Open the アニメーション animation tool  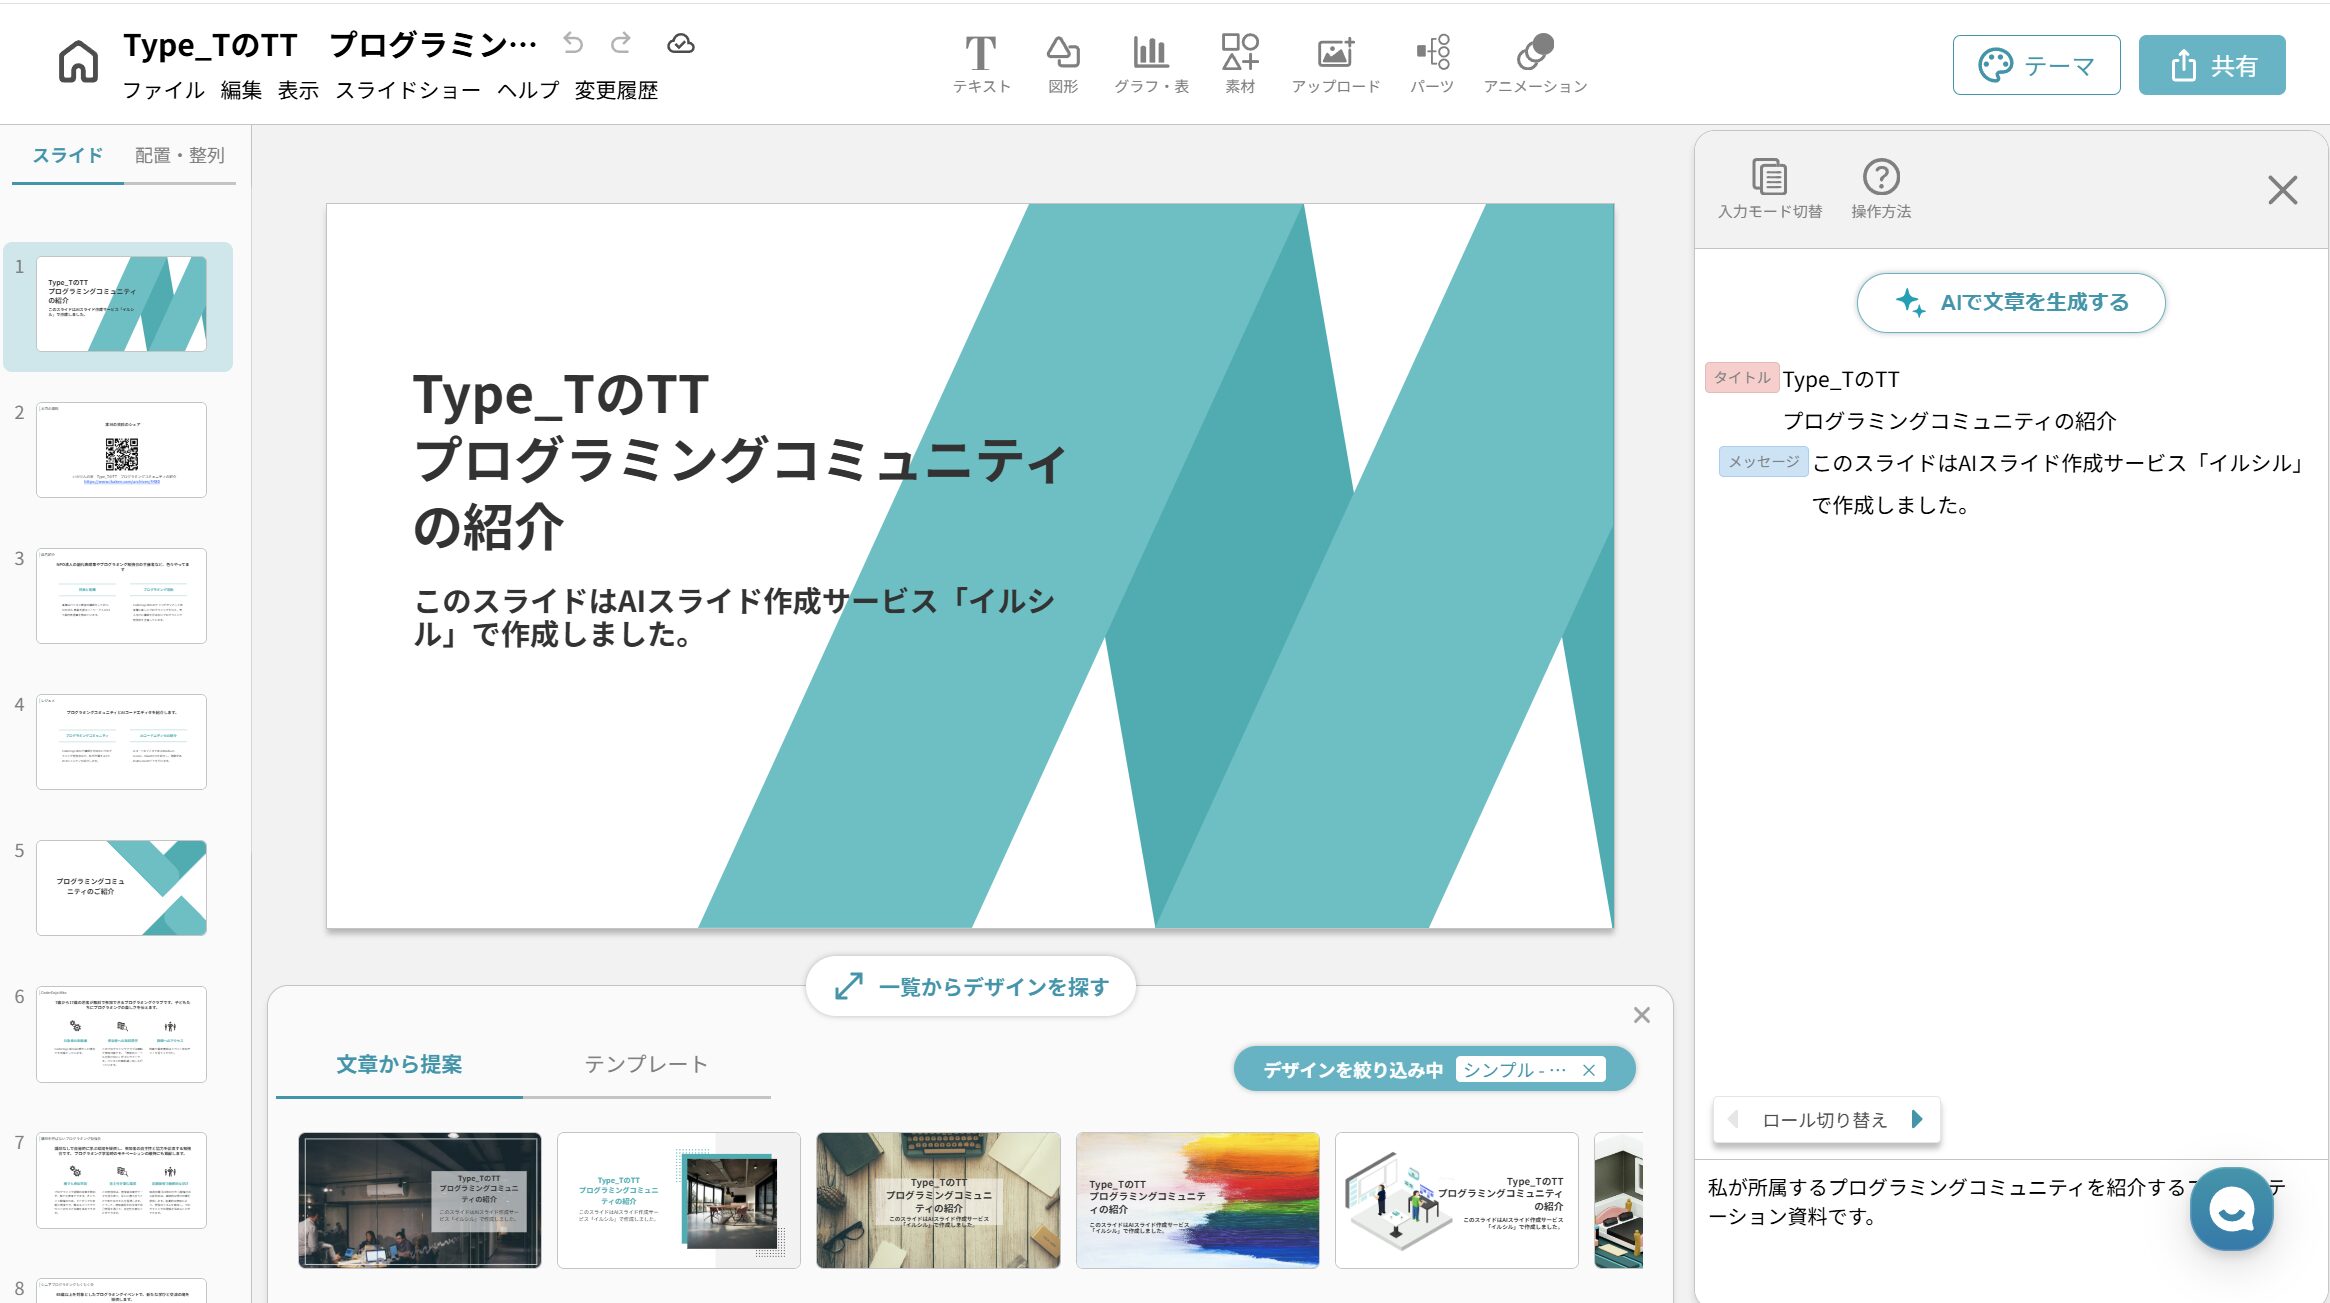coord(1535,64)
